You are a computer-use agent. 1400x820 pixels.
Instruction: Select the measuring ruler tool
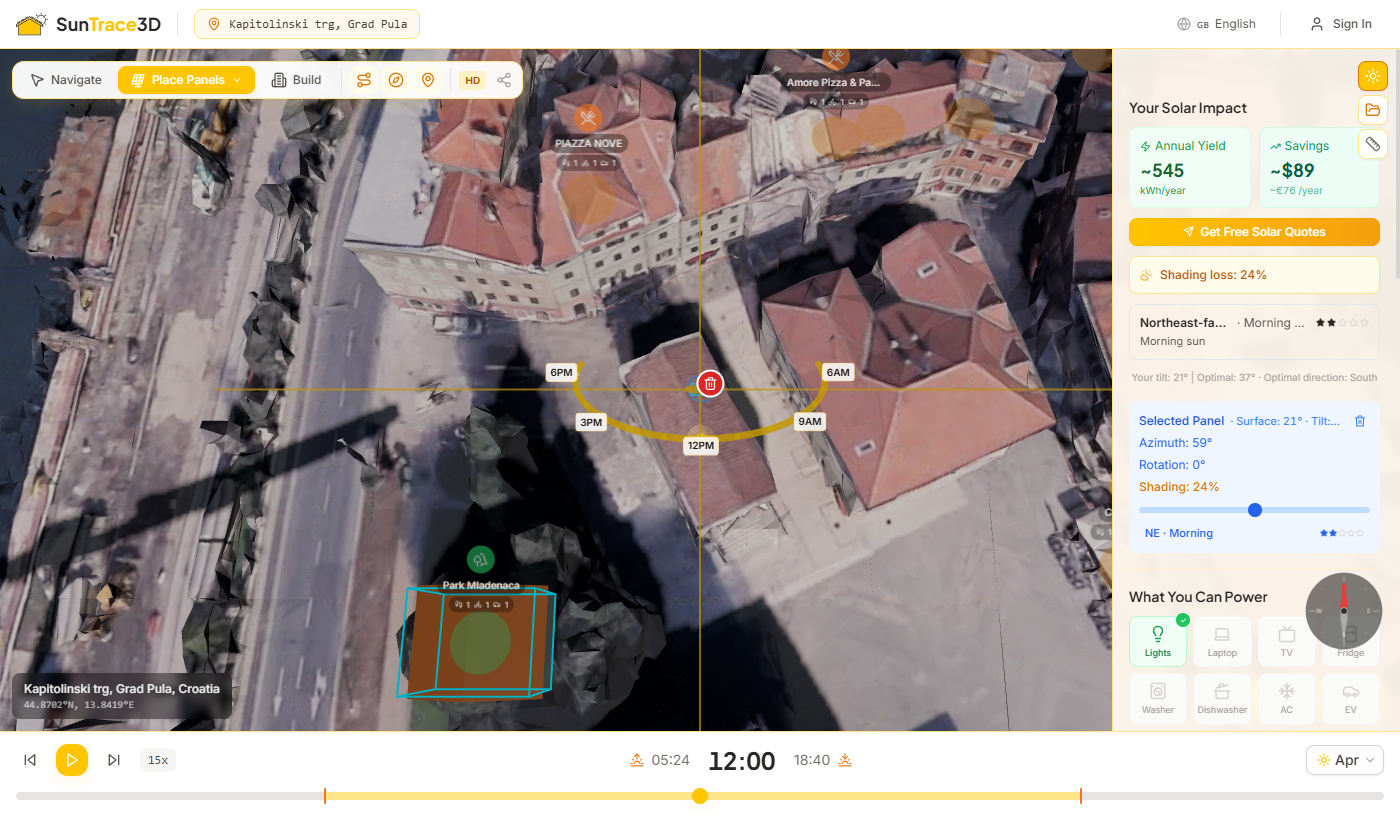tap(1372, 144)
